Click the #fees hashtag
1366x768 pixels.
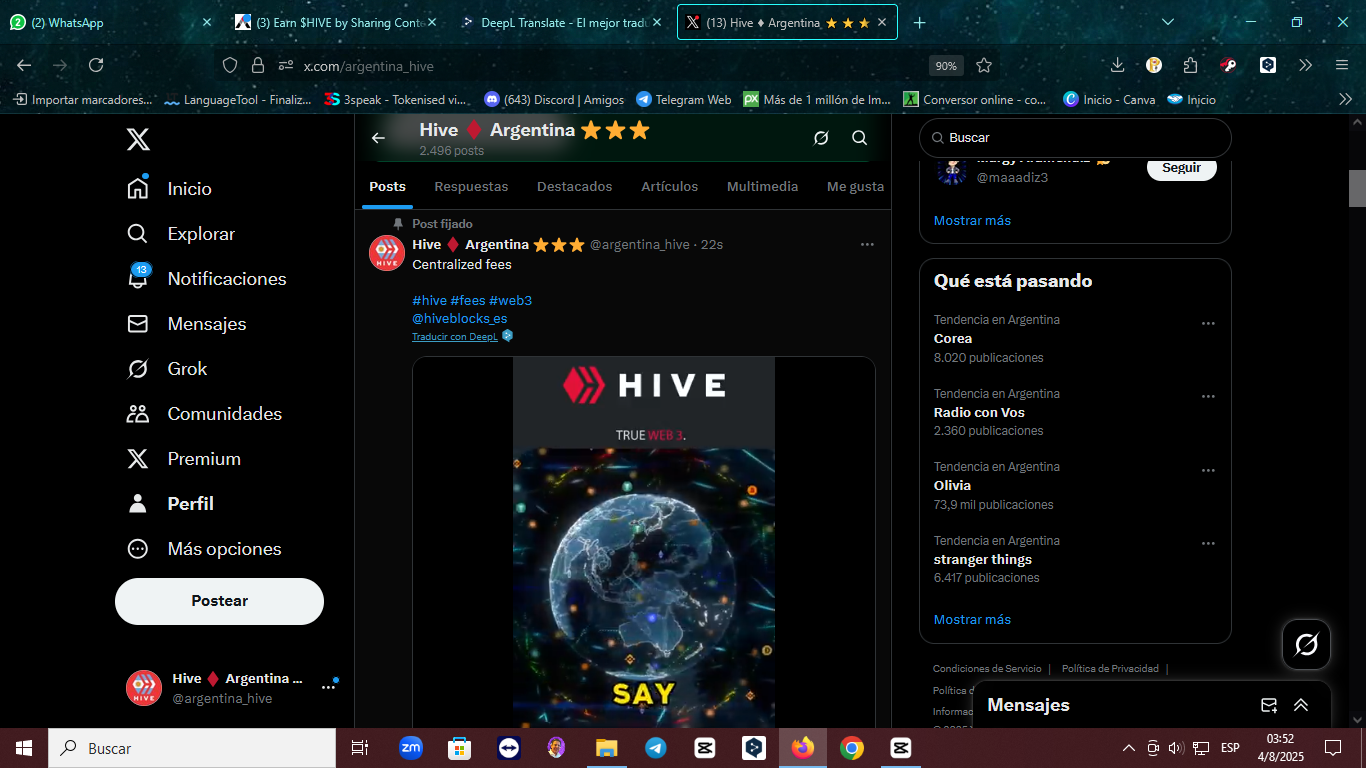point(467,300)
